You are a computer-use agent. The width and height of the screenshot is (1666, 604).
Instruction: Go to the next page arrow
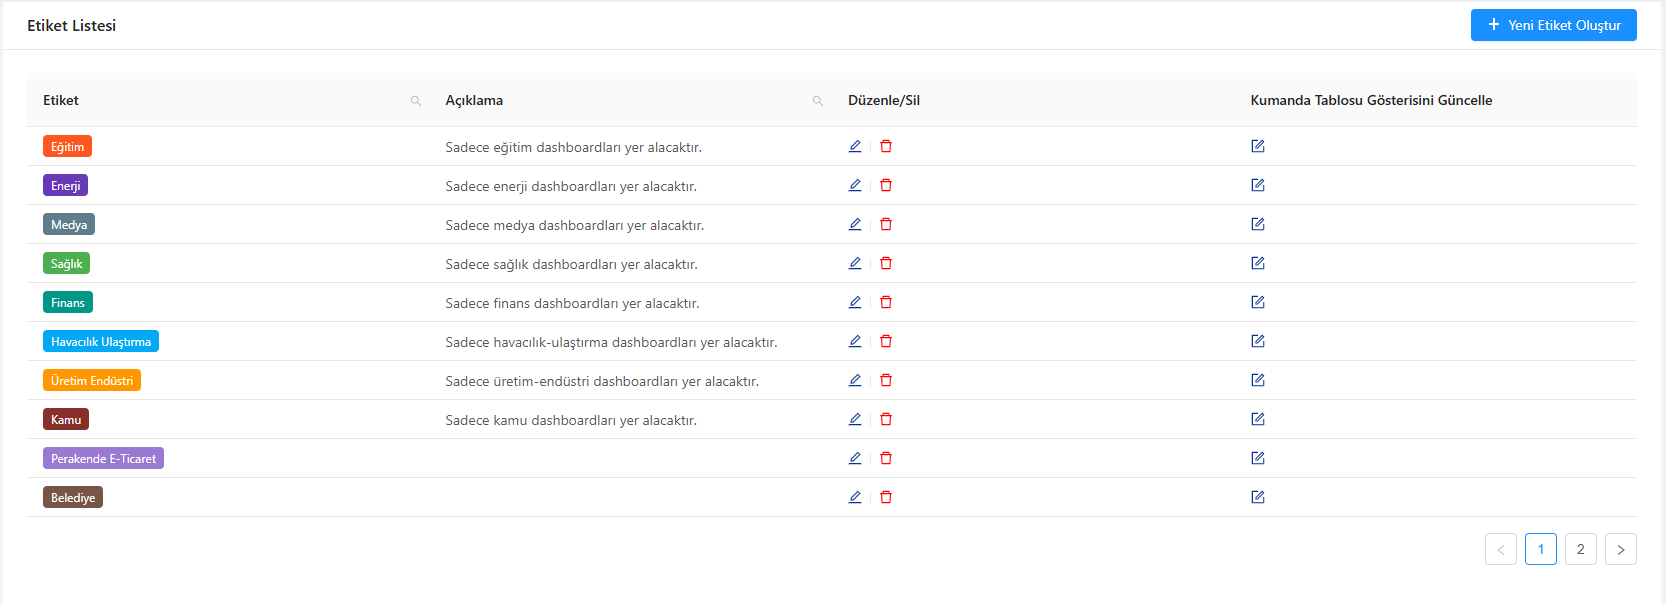tap(1620, 549)
